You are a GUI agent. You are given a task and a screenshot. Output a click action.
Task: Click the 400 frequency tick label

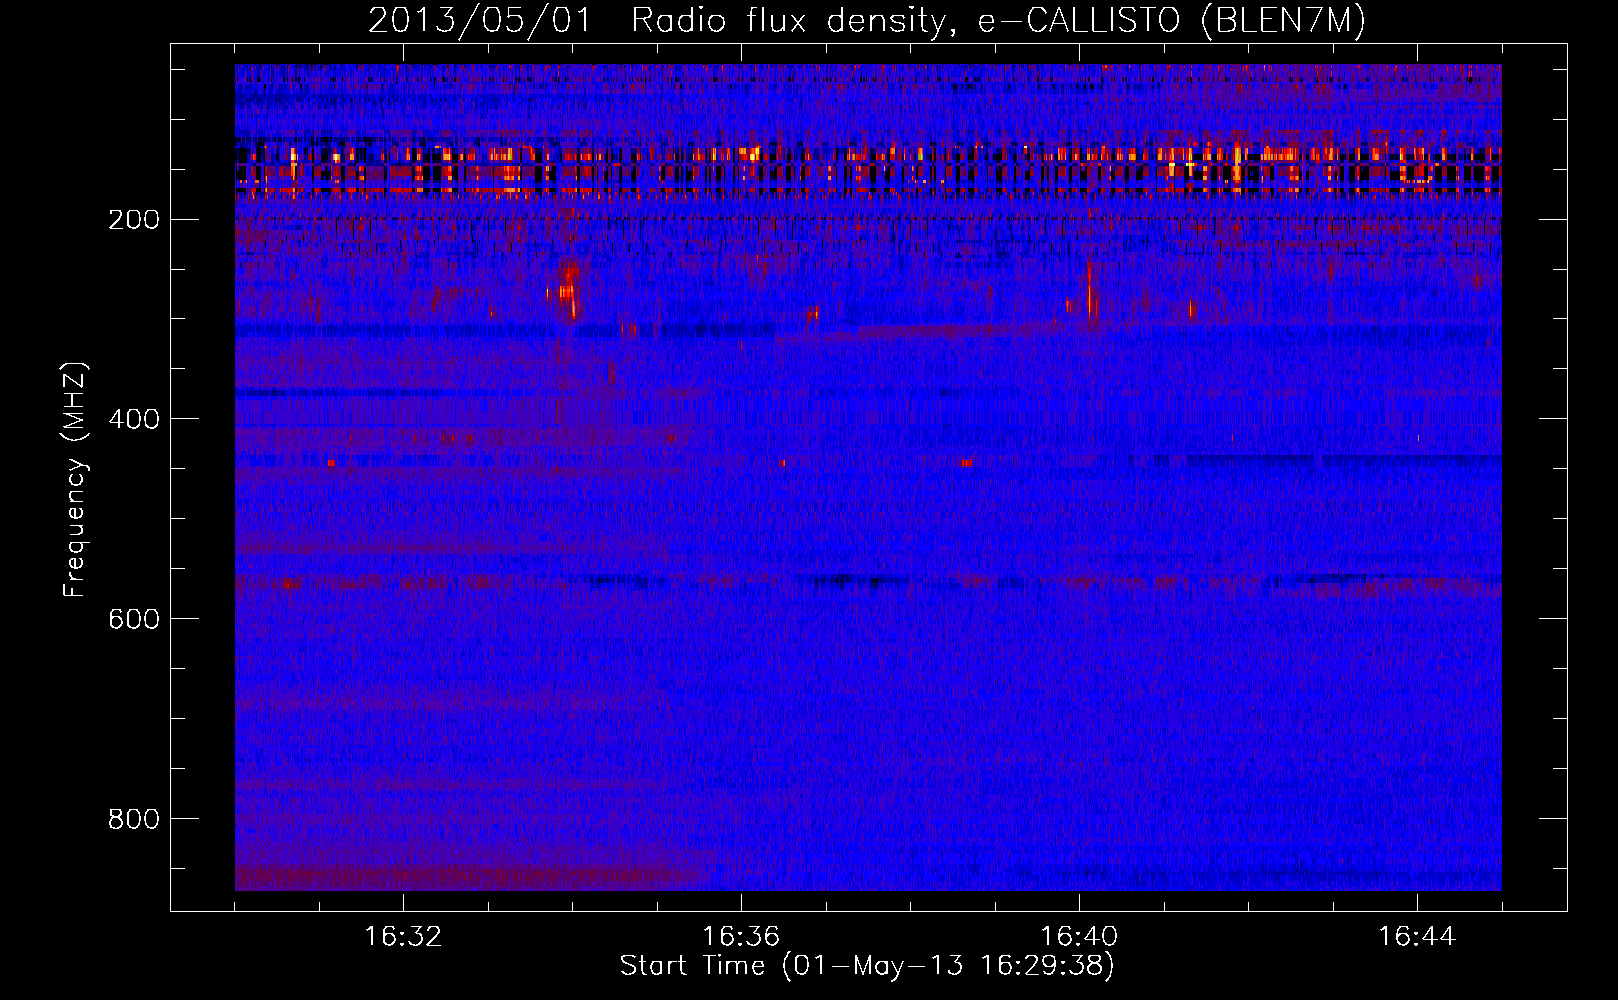click(133, 420)
